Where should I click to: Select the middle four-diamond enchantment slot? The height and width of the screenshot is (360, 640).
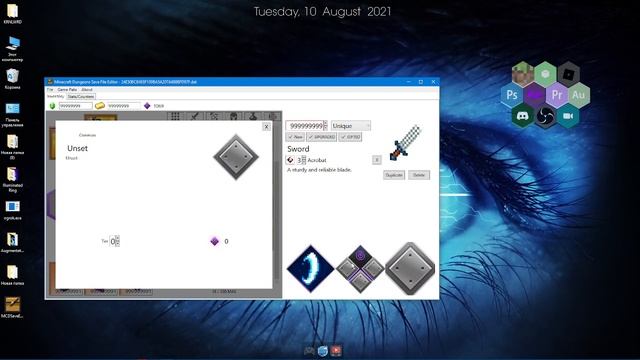click(x=360, y=268)
